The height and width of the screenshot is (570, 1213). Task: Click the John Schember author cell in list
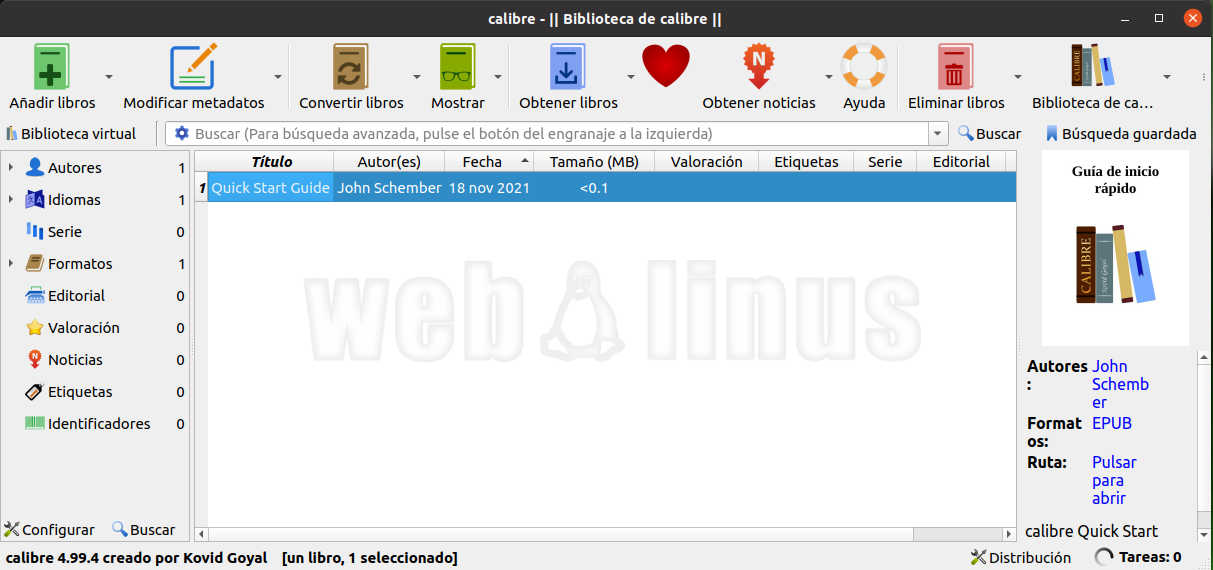click(389, 187)
